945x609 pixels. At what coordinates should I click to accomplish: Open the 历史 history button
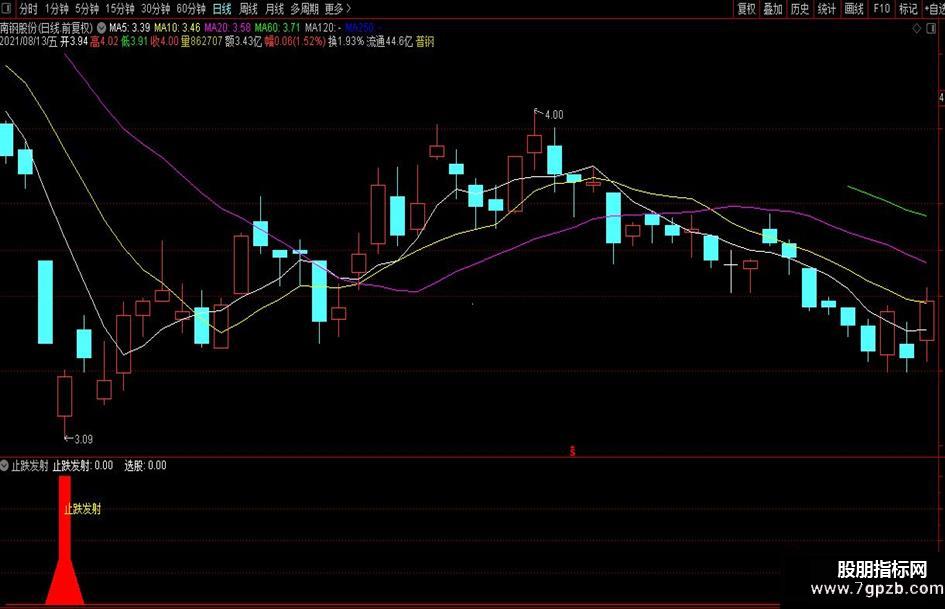tap(800, 8)
